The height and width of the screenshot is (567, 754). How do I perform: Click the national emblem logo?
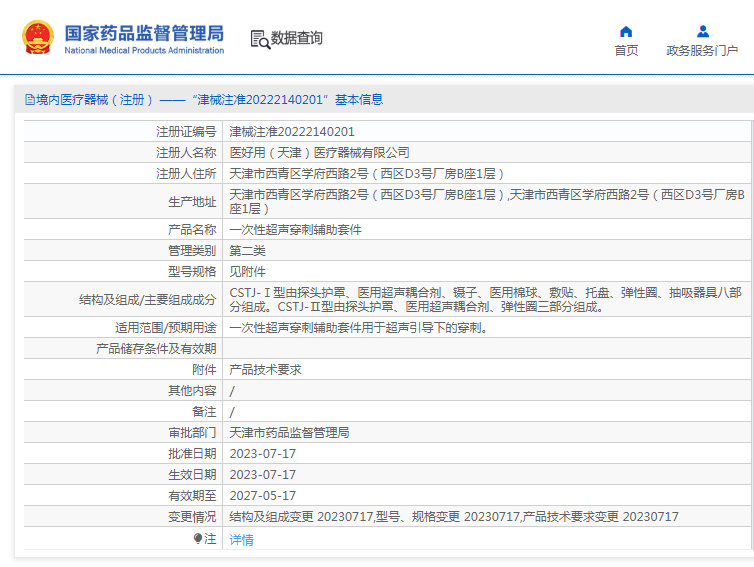click(38, 37)
